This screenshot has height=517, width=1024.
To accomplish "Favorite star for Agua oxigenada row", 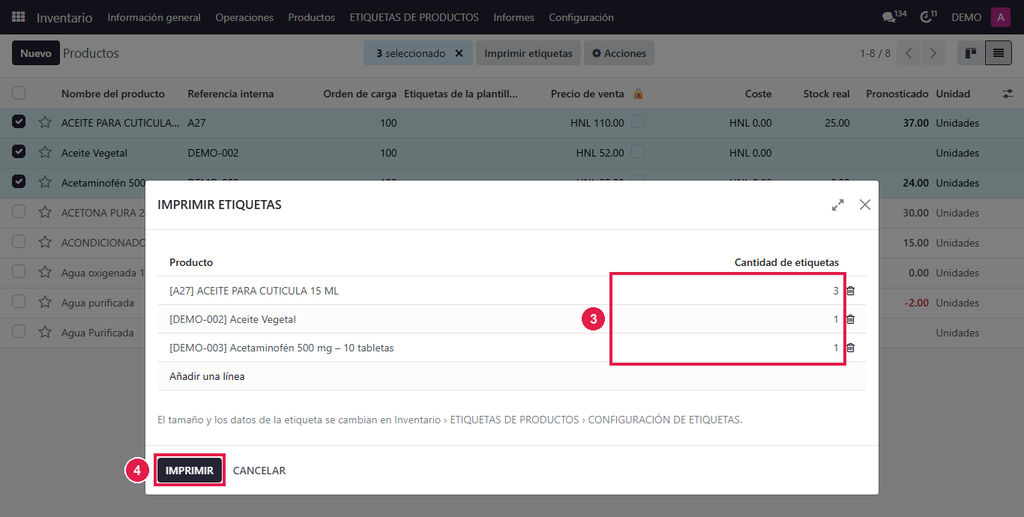I will pos(44,272).
